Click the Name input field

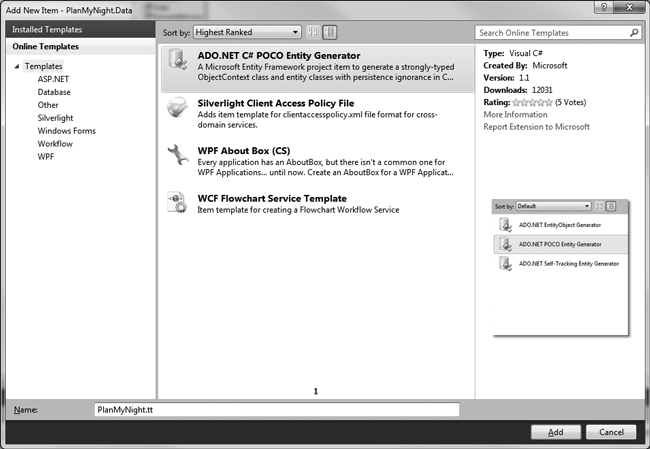point(276,410)
